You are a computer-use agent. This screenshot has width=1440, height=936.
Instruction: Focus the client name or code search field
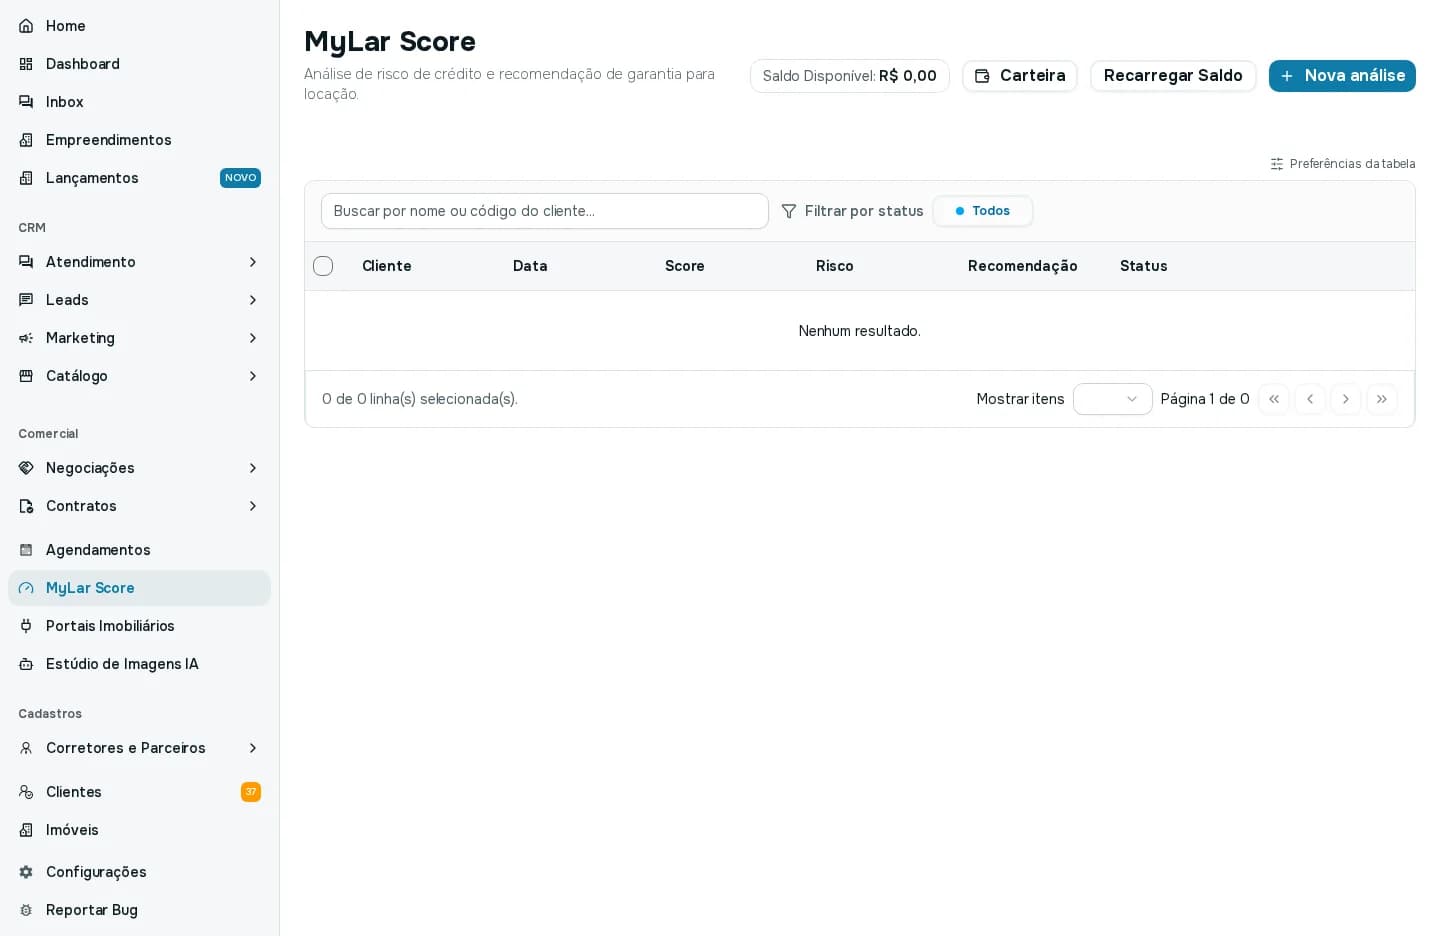coord(545,211)
